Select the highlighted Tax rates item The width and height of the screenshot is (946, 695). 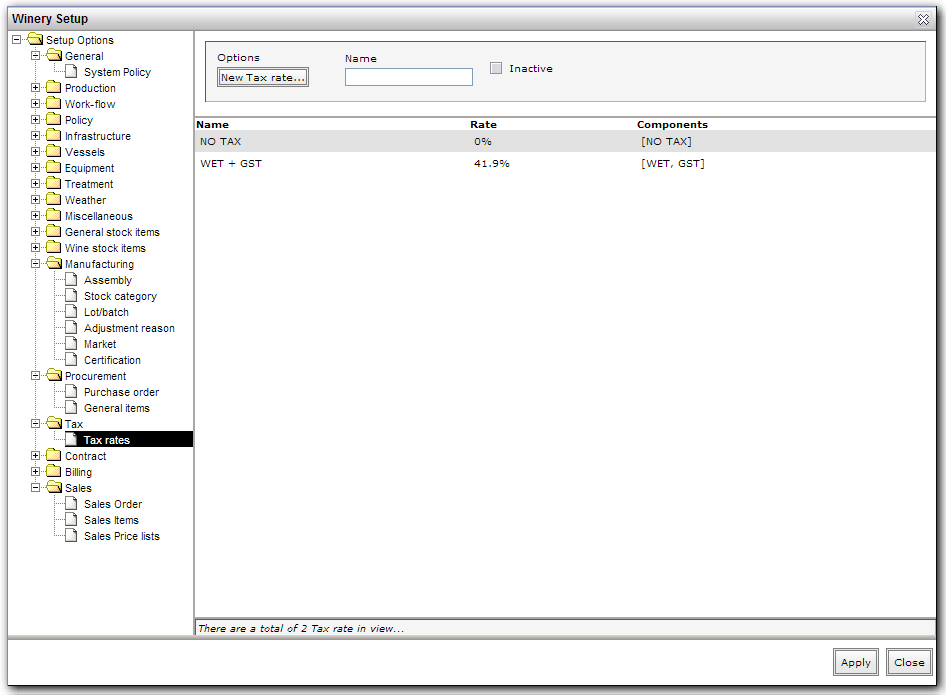tap(107, 440)
